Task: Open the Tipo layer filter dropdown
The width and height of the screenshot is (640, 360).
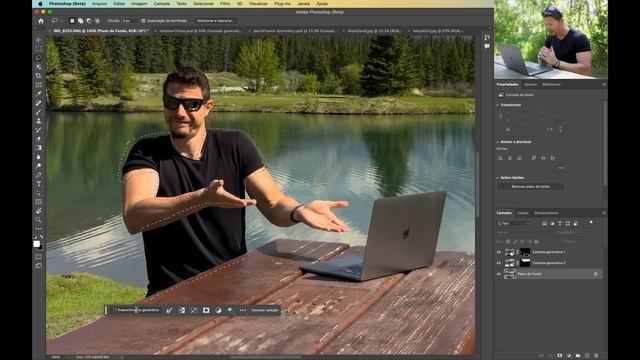Action: pyautogui.click(x=514, y=223)
